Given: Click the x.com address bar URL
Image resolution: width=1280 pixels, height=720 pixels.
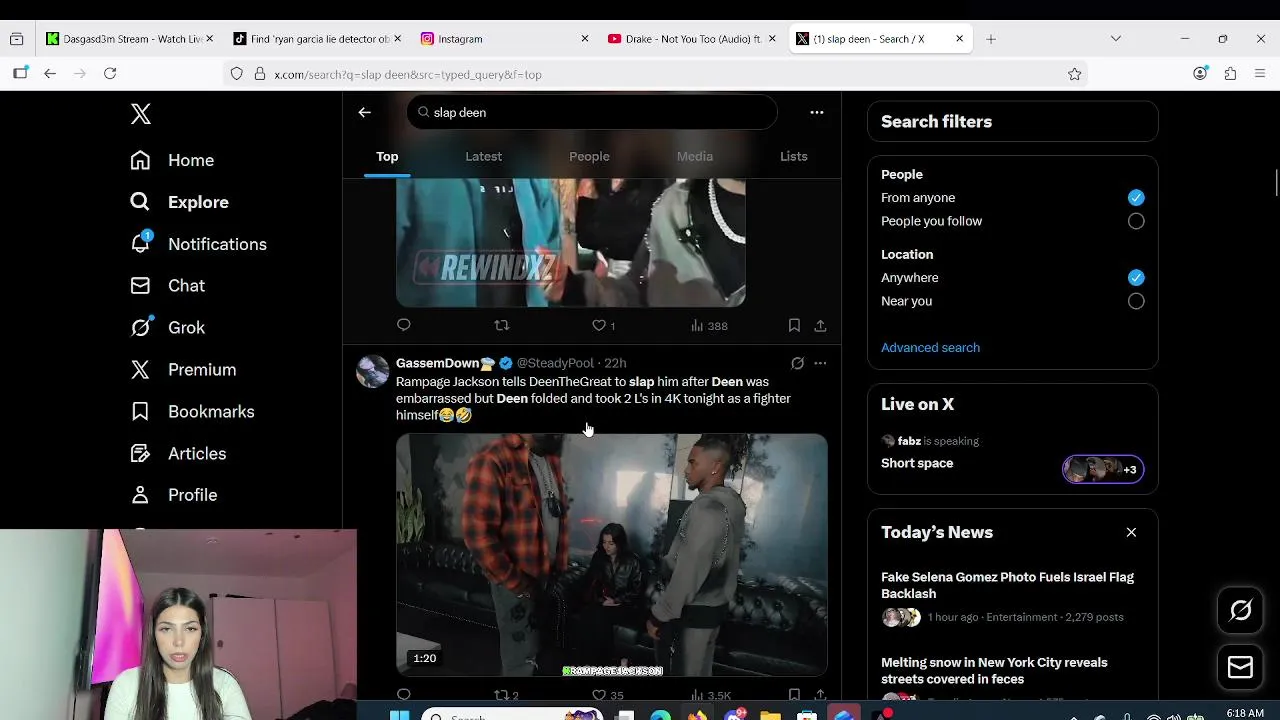Looking at the screenshot, I should 408,74.
